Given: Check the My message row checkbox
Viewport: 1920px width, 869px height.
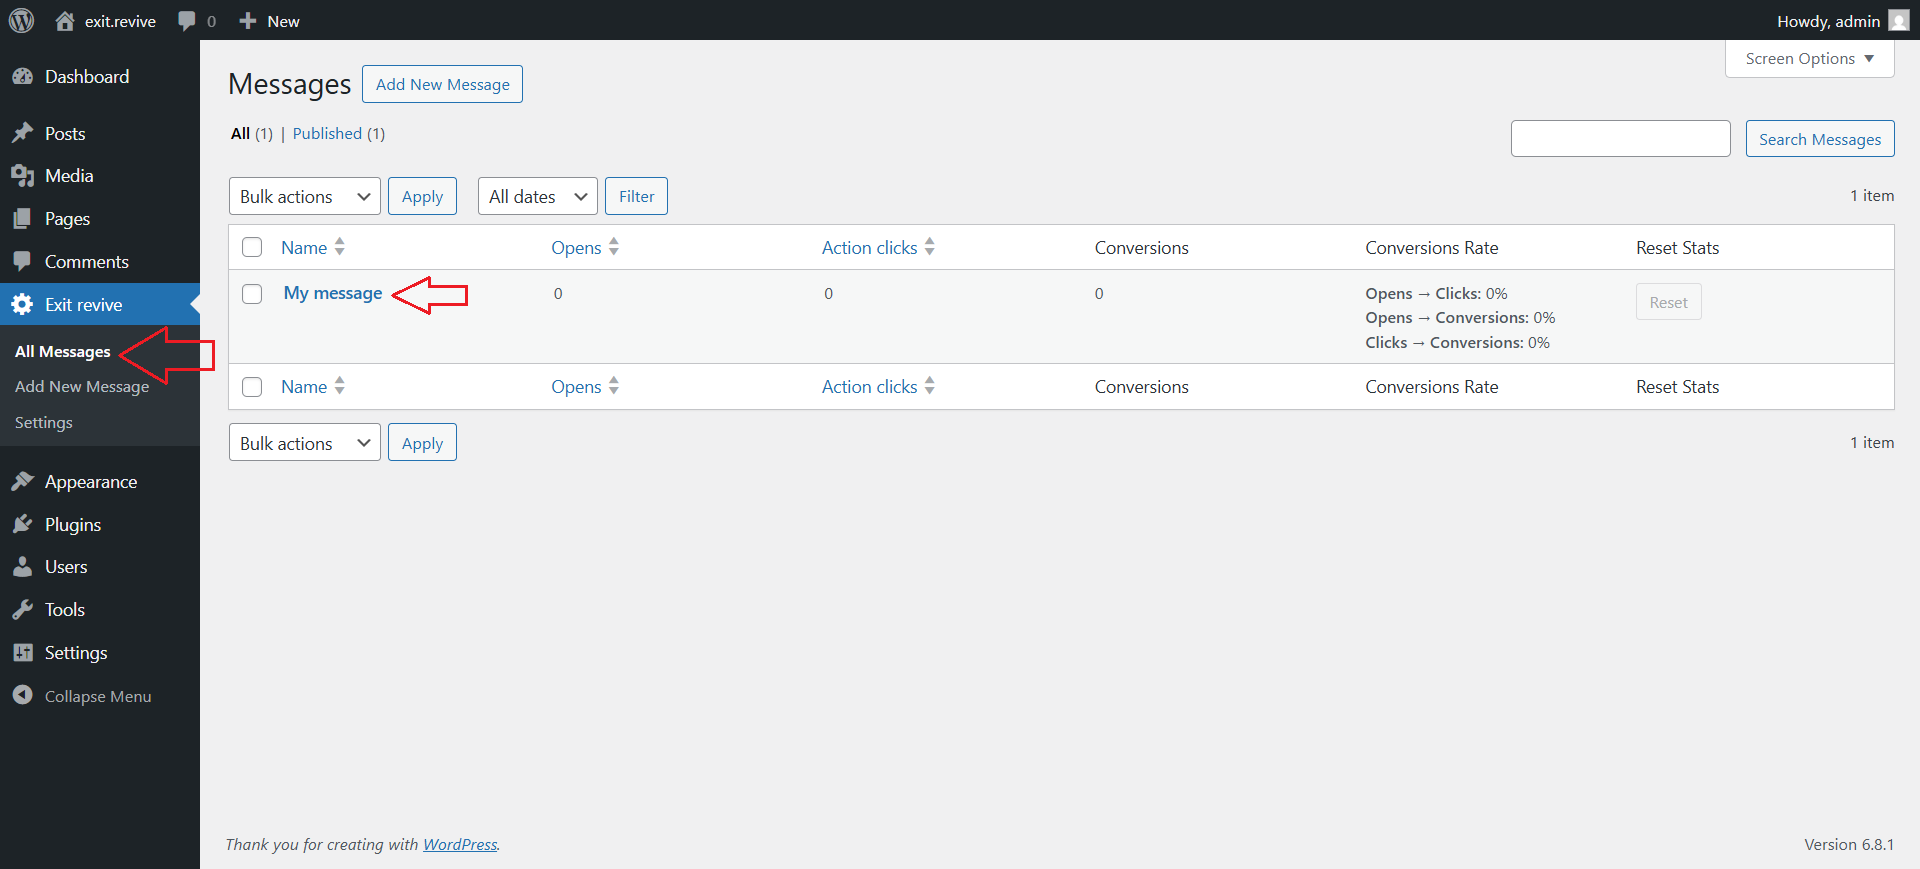Looking at the screenshot, I should [252, 294].
